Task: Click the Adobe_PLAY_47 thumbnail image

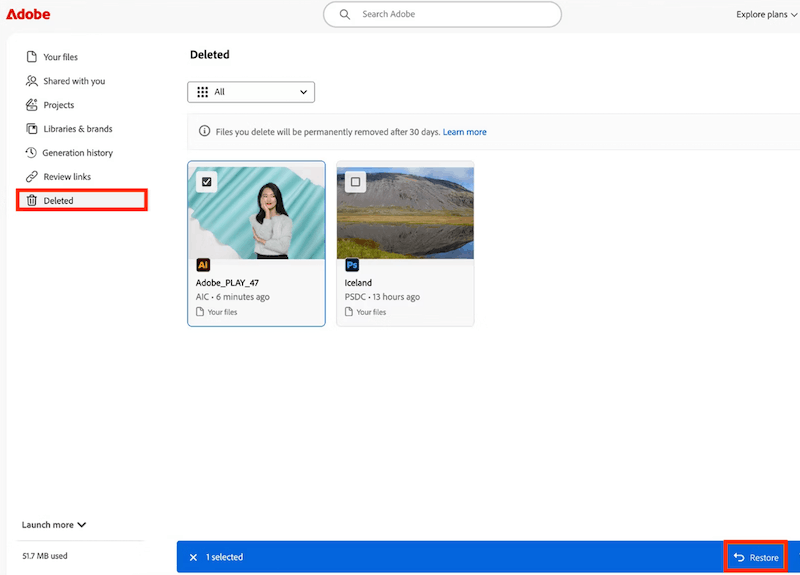Action: [256, 213]
